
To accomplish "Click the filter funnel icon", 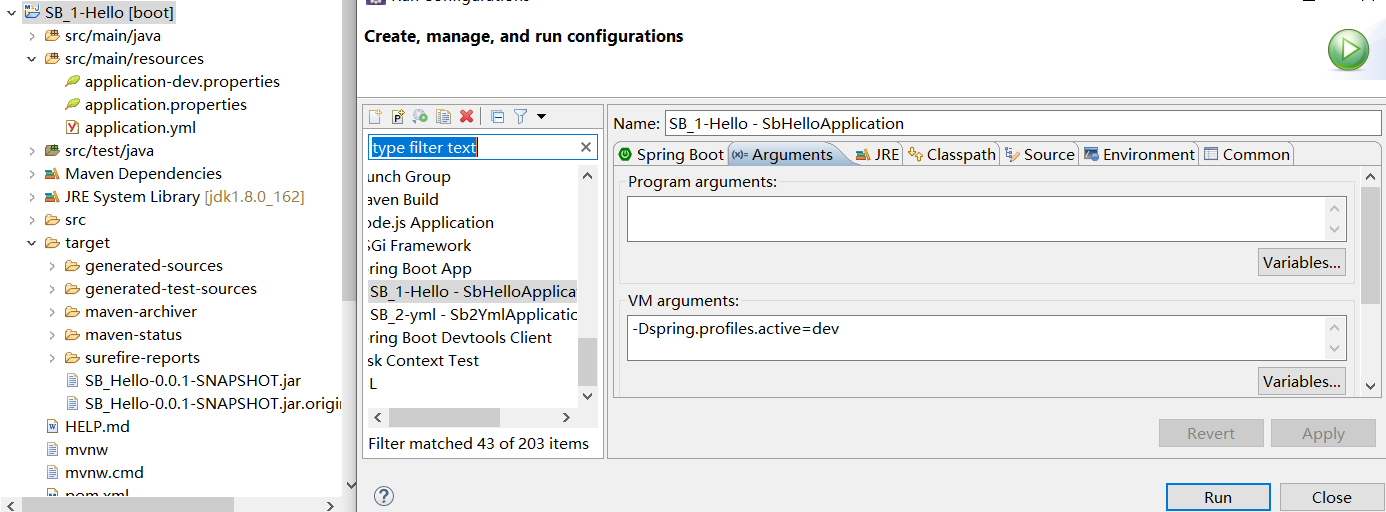I will (x=520, y=116).
